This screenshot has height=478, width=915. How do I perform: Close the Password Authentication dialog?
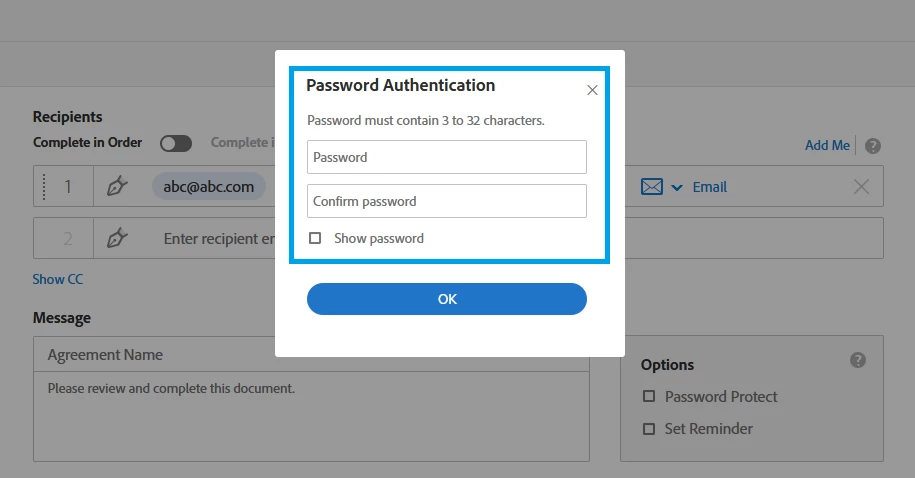(592, 90)
